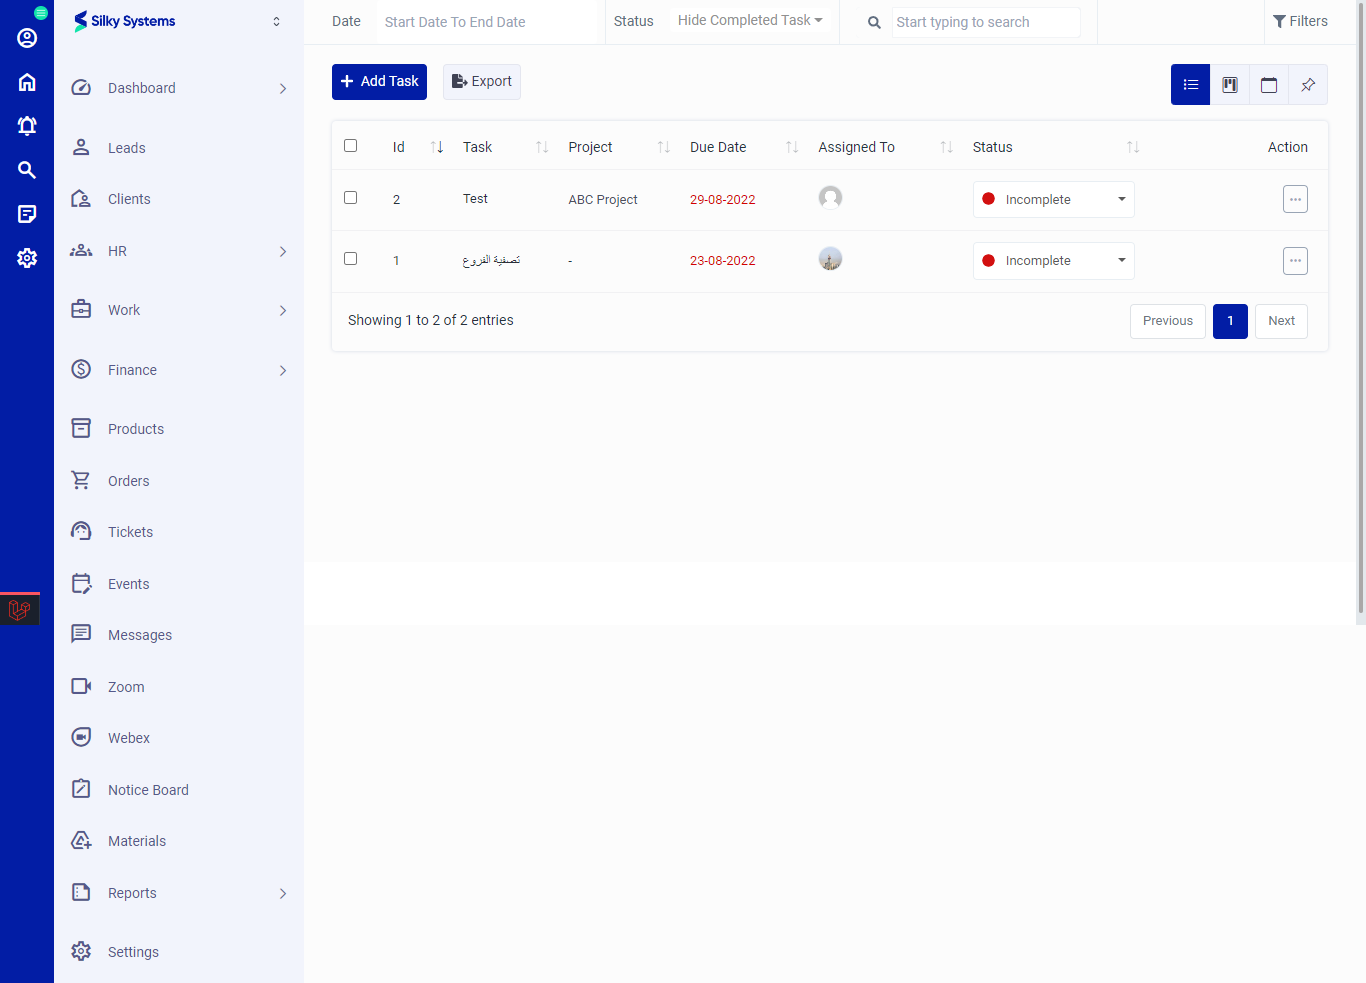
Task: Go to Notice Board in sidebar
Action: (148, 790)
